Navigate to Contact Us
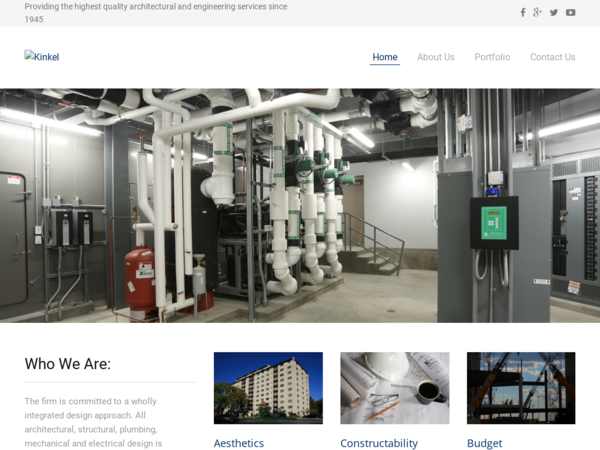Image resolution: width=600 pixels, height=450 pixels. (x=553, y=57)
